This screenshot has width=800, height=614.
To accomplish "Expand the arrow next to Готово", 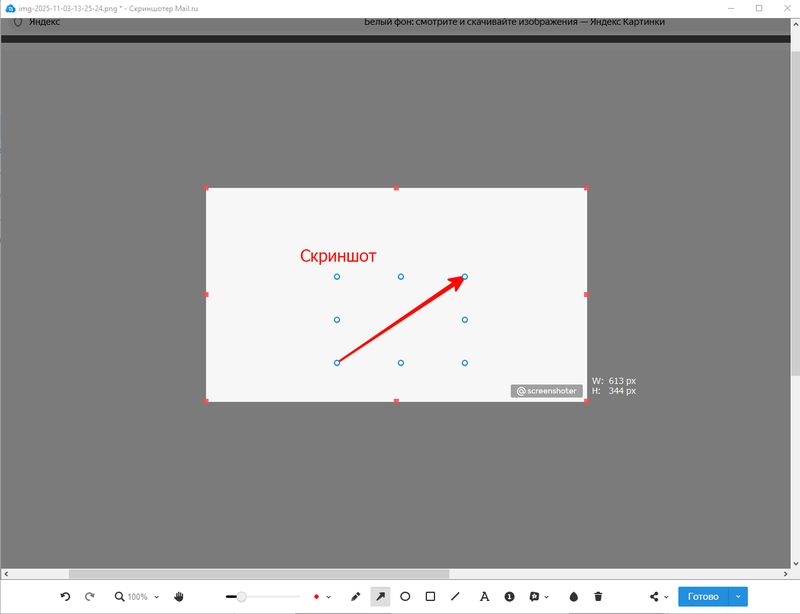I will tap(738, 597).
